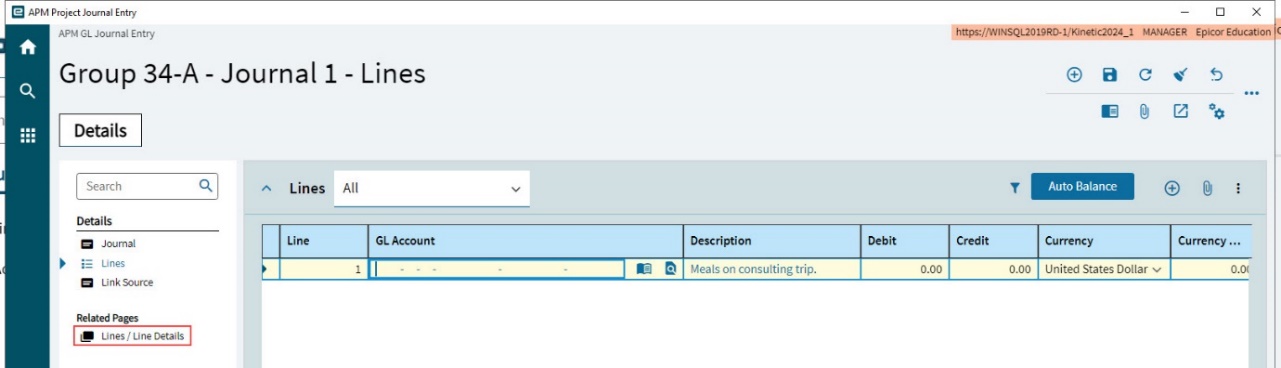The width and height of the screenshot is (1281, 368).
Task: Minimize the APM Project Journal Entry window
Action: click(1185, 12)
